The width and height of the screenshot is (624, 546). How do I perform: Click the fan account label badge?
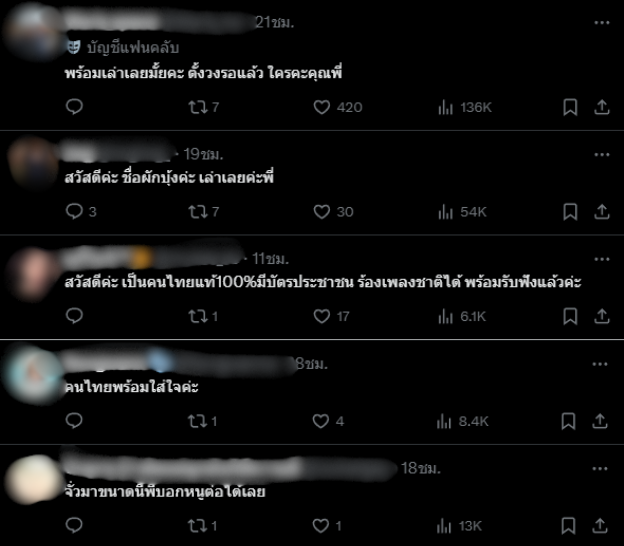point(123,48)
